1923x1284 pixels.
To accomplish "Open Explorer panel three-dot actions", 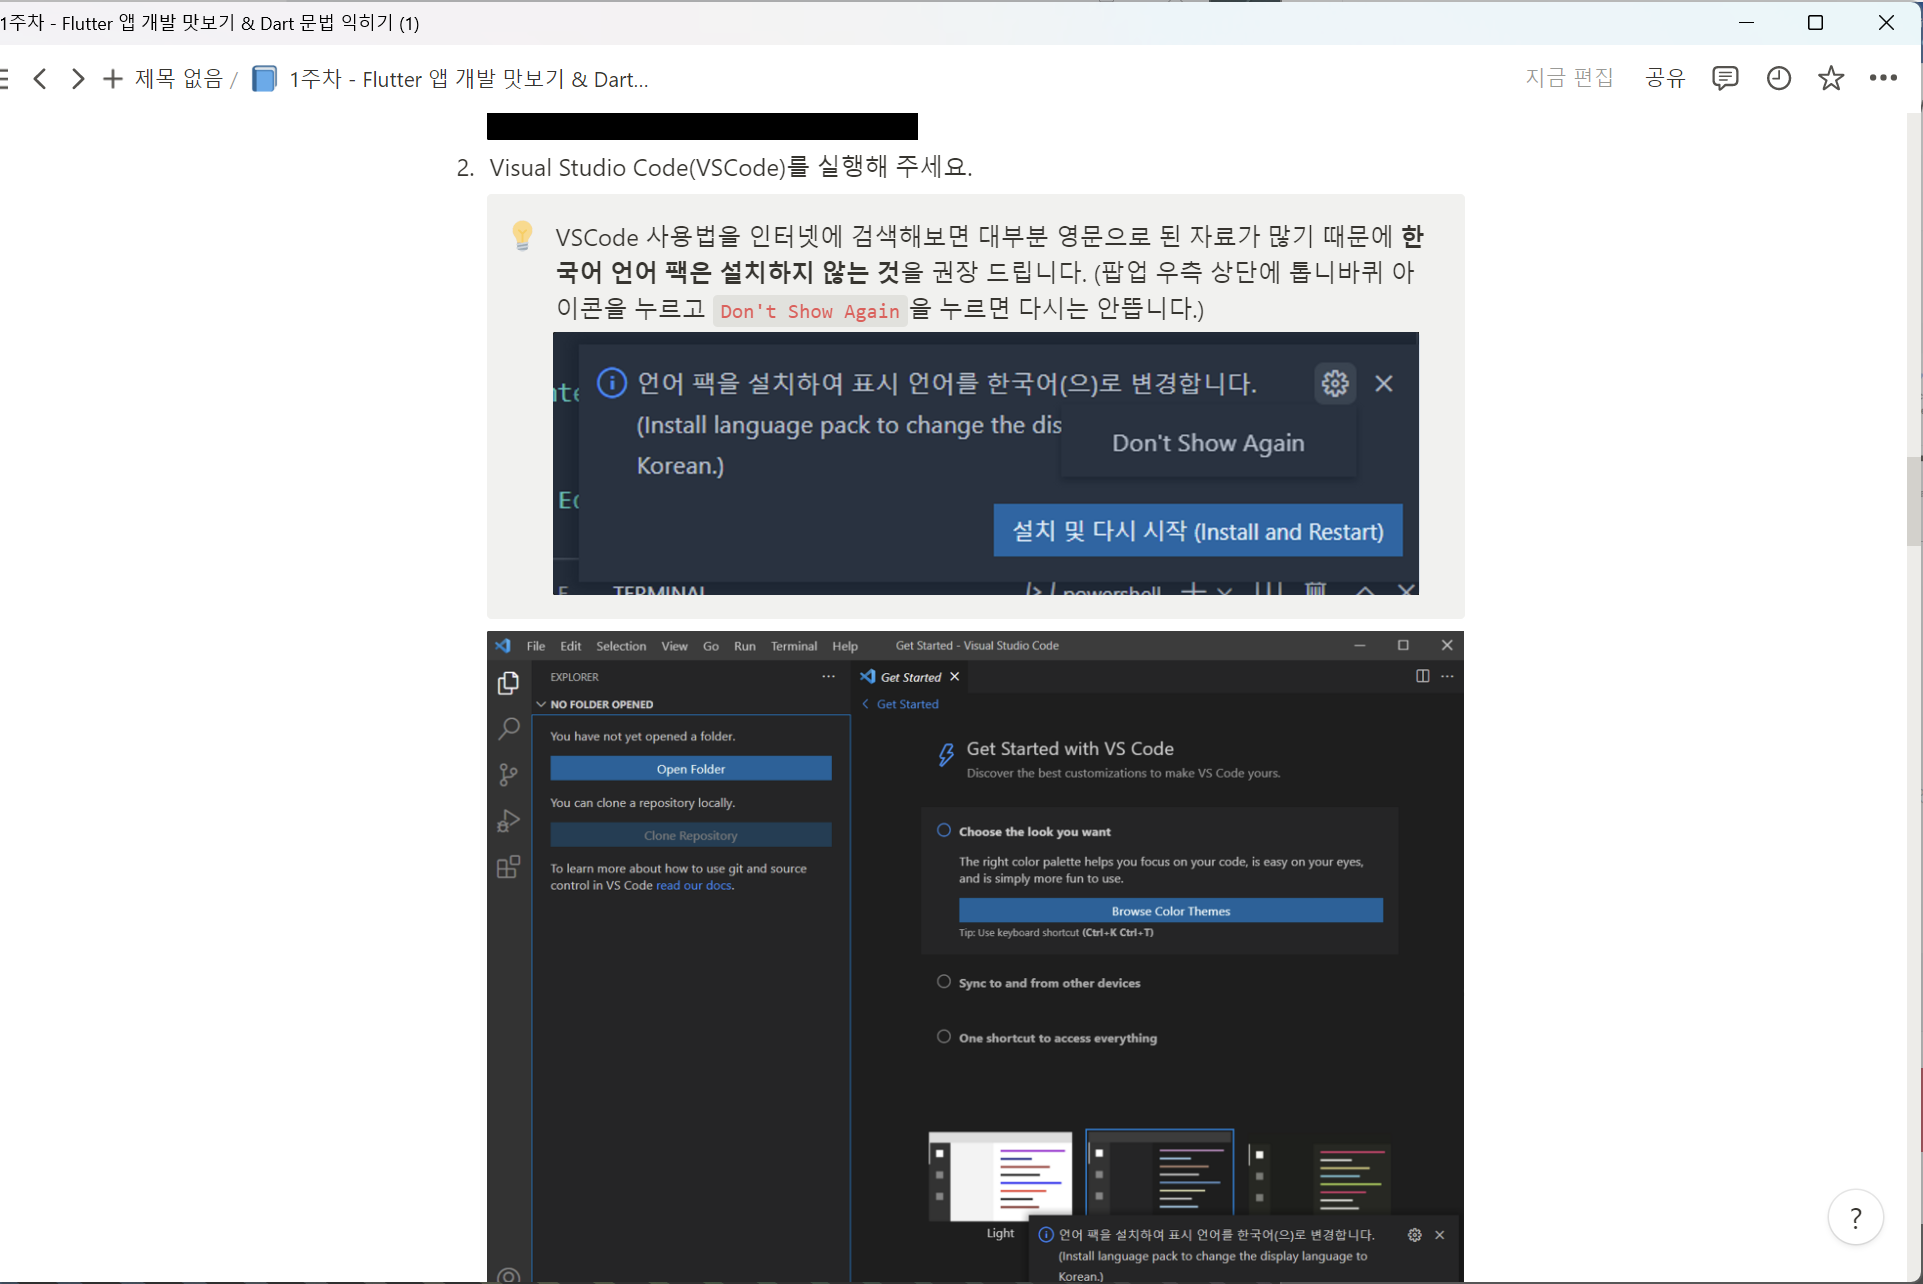I will tap(828, 677).
